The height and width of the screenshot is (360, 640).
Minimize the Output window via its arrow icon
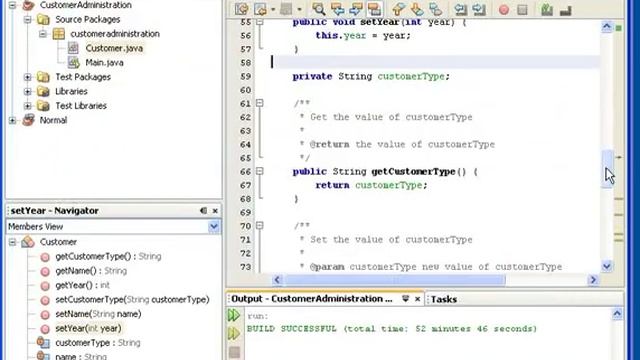(405, 299)
